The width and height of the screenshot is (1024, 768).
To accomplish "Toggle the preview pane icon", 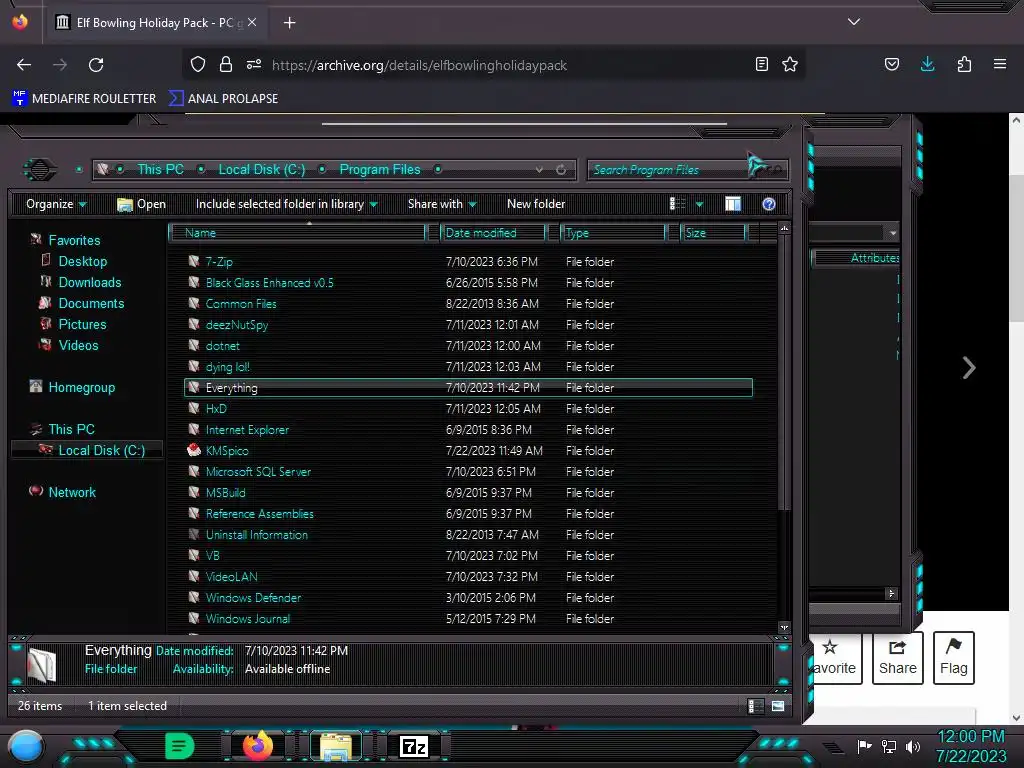I will click(x=733, y=204).
